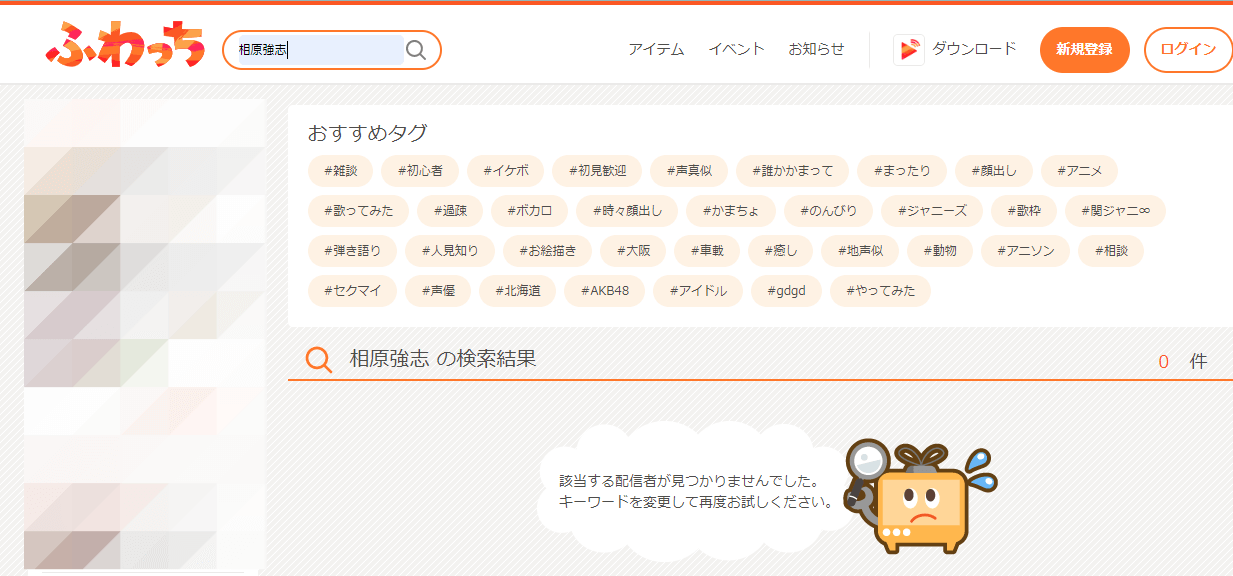The height and width of the screenshot is (576, 1233).
Task: Click the ふわっち site logo
Action: pyautogui.click(x=125, y=45)
